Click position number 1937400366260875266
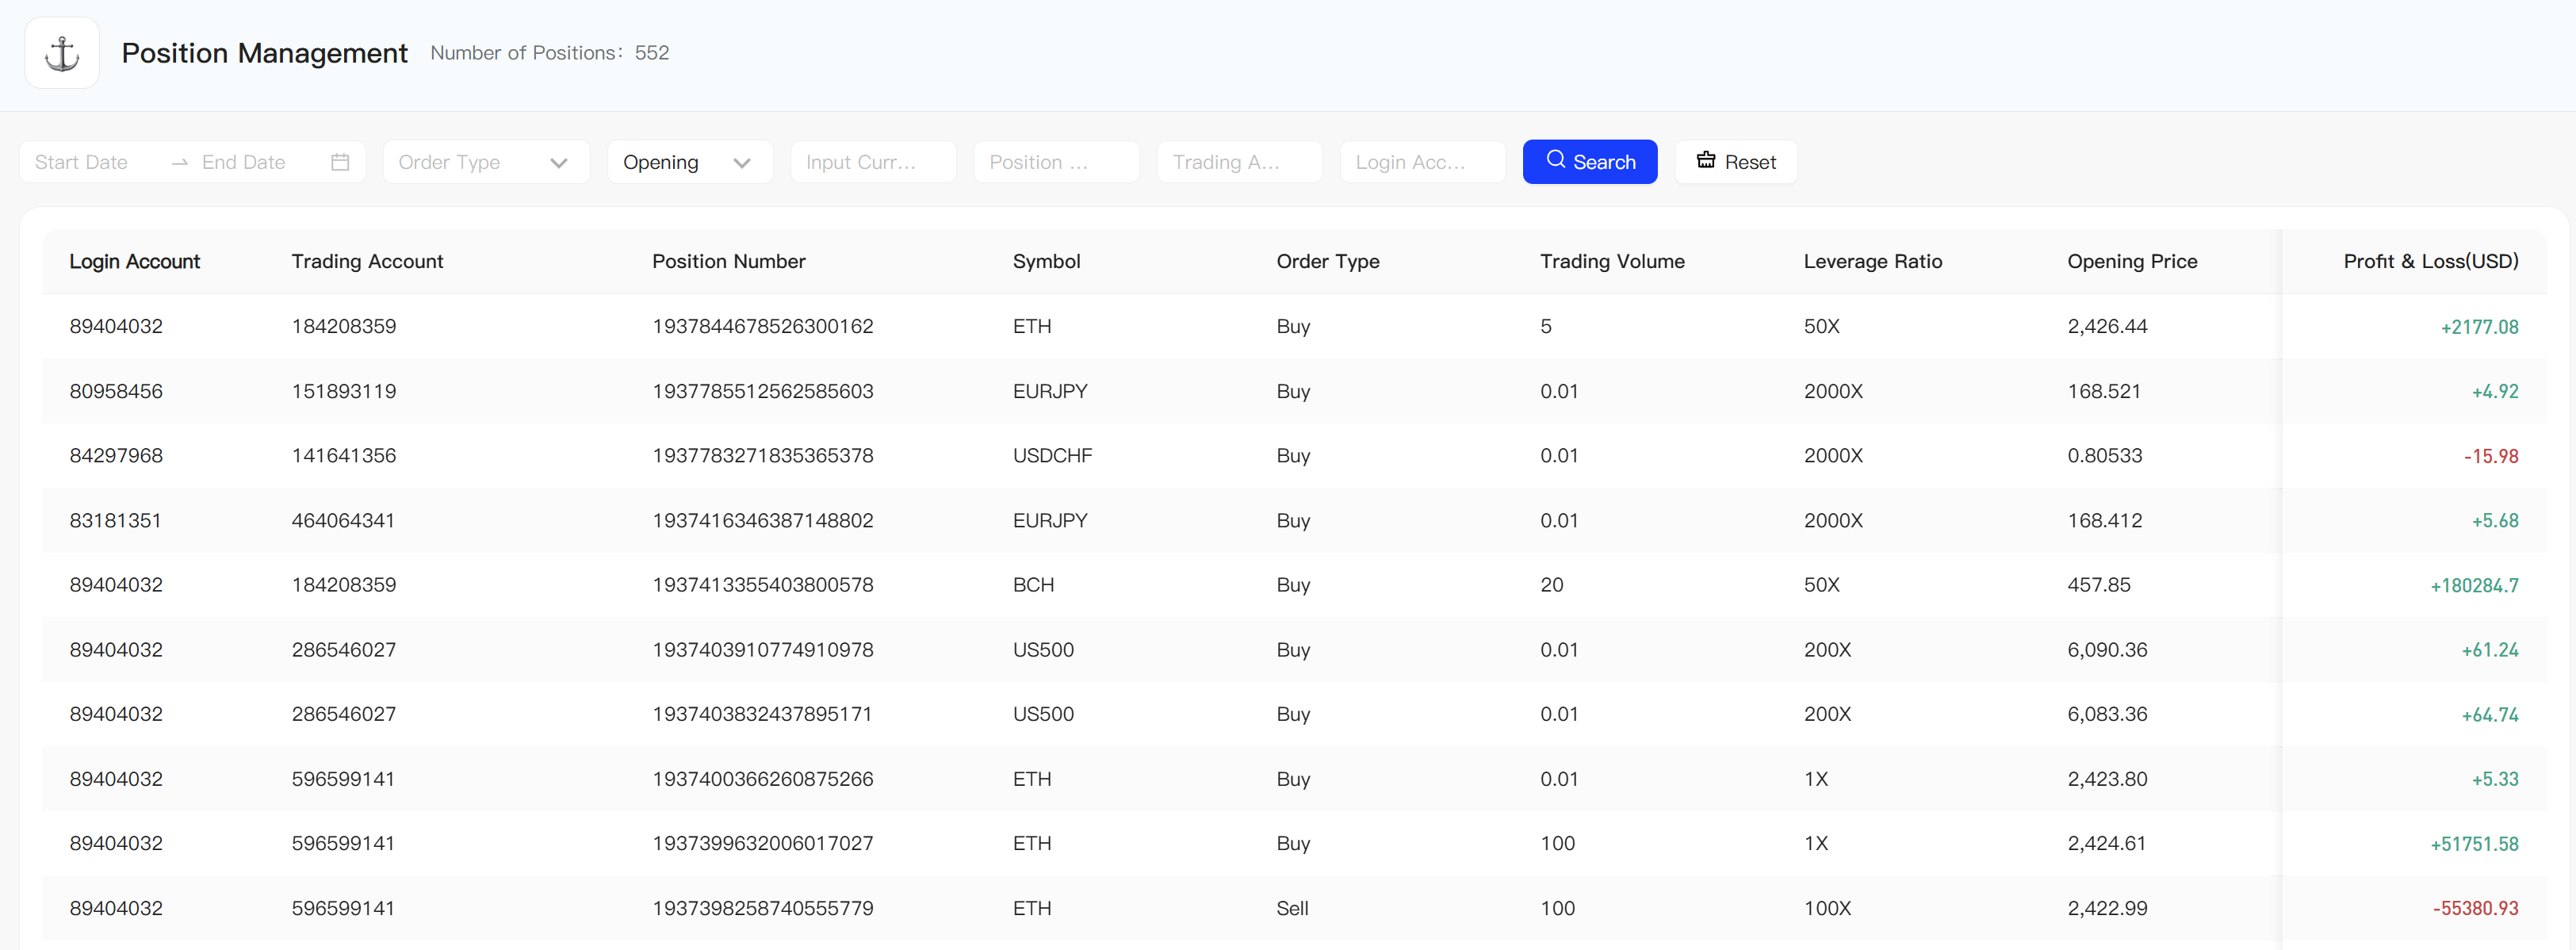The width and height of the screenshot is (2576, 950). 762,778
